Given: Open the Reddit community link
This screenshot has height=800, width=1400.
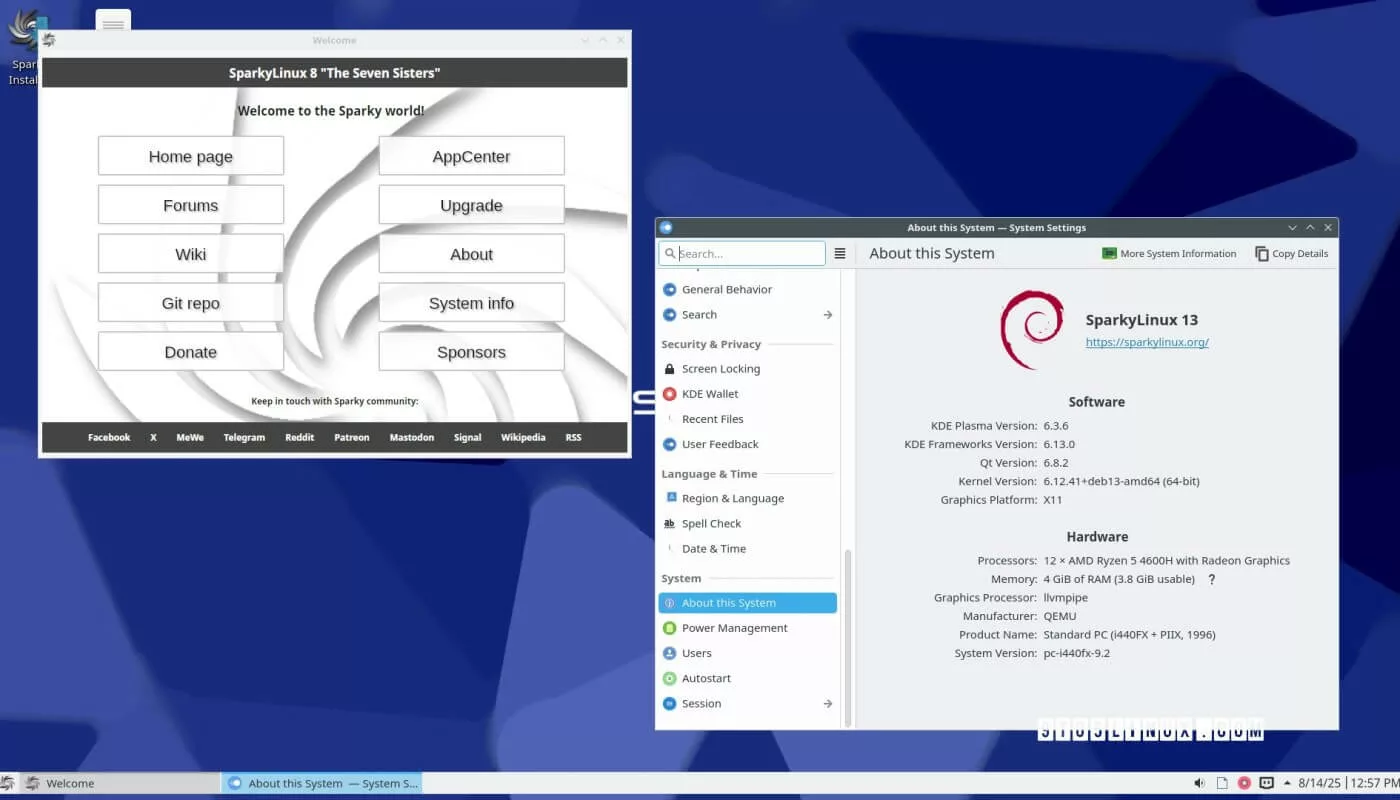Looking at the screenshot, I should [299, 437].
